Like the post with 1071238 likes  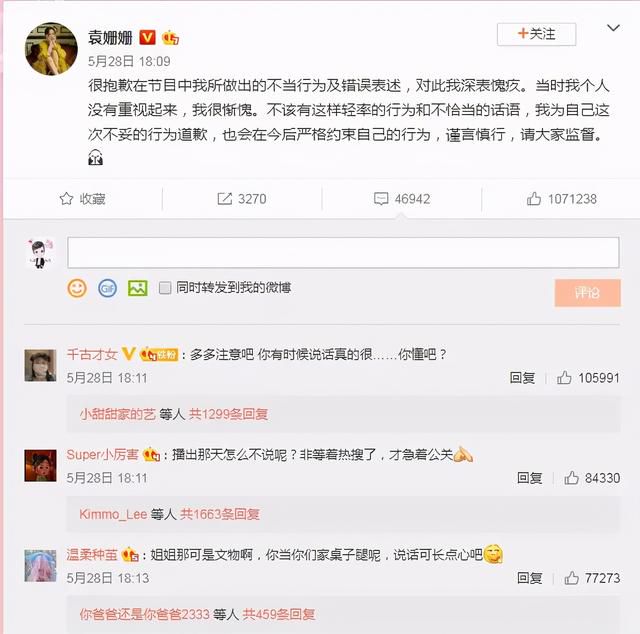533,199
